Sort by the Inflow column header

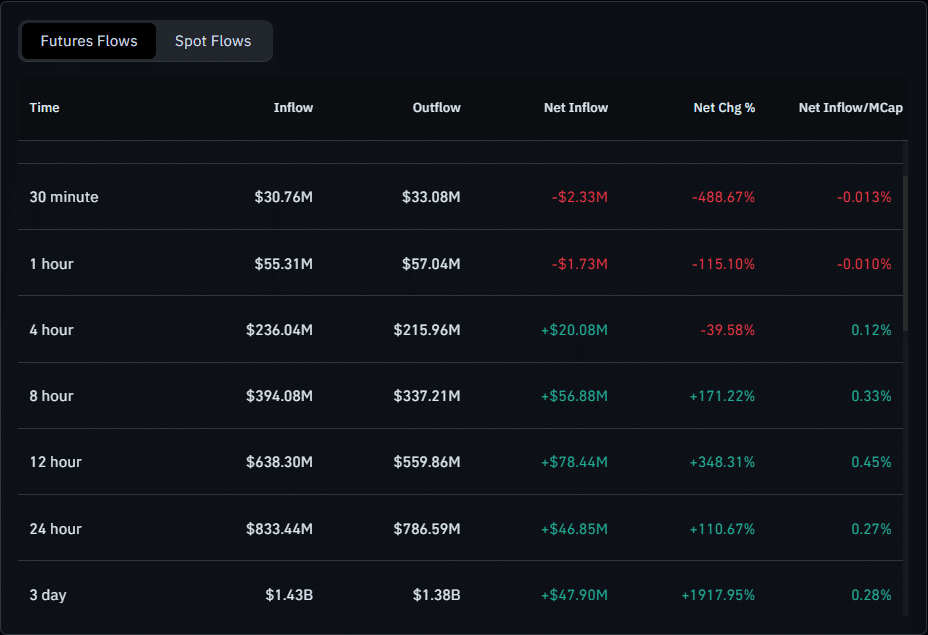point(293,107)
